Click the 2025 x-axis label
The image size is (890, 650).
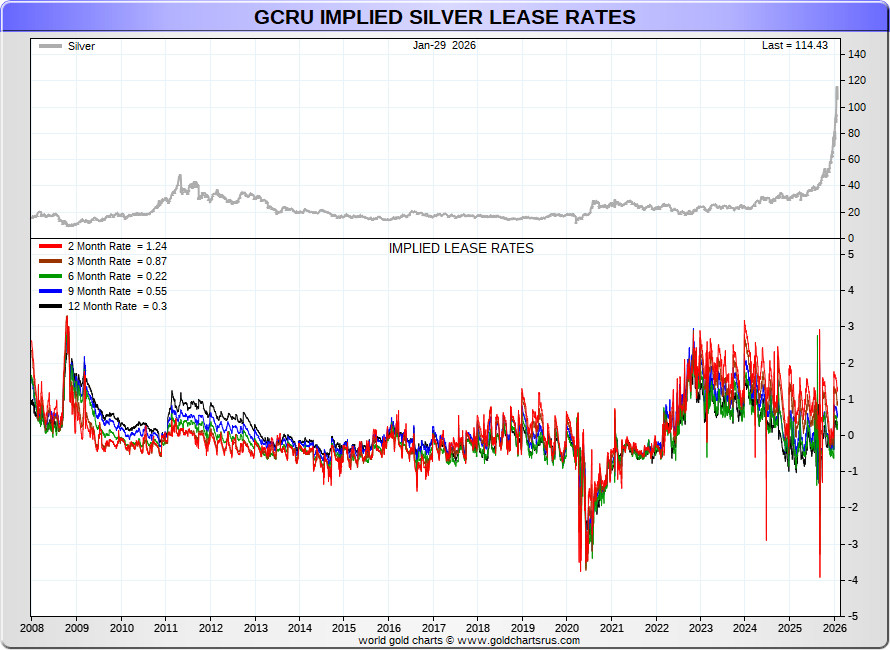[x=790, y=628]
